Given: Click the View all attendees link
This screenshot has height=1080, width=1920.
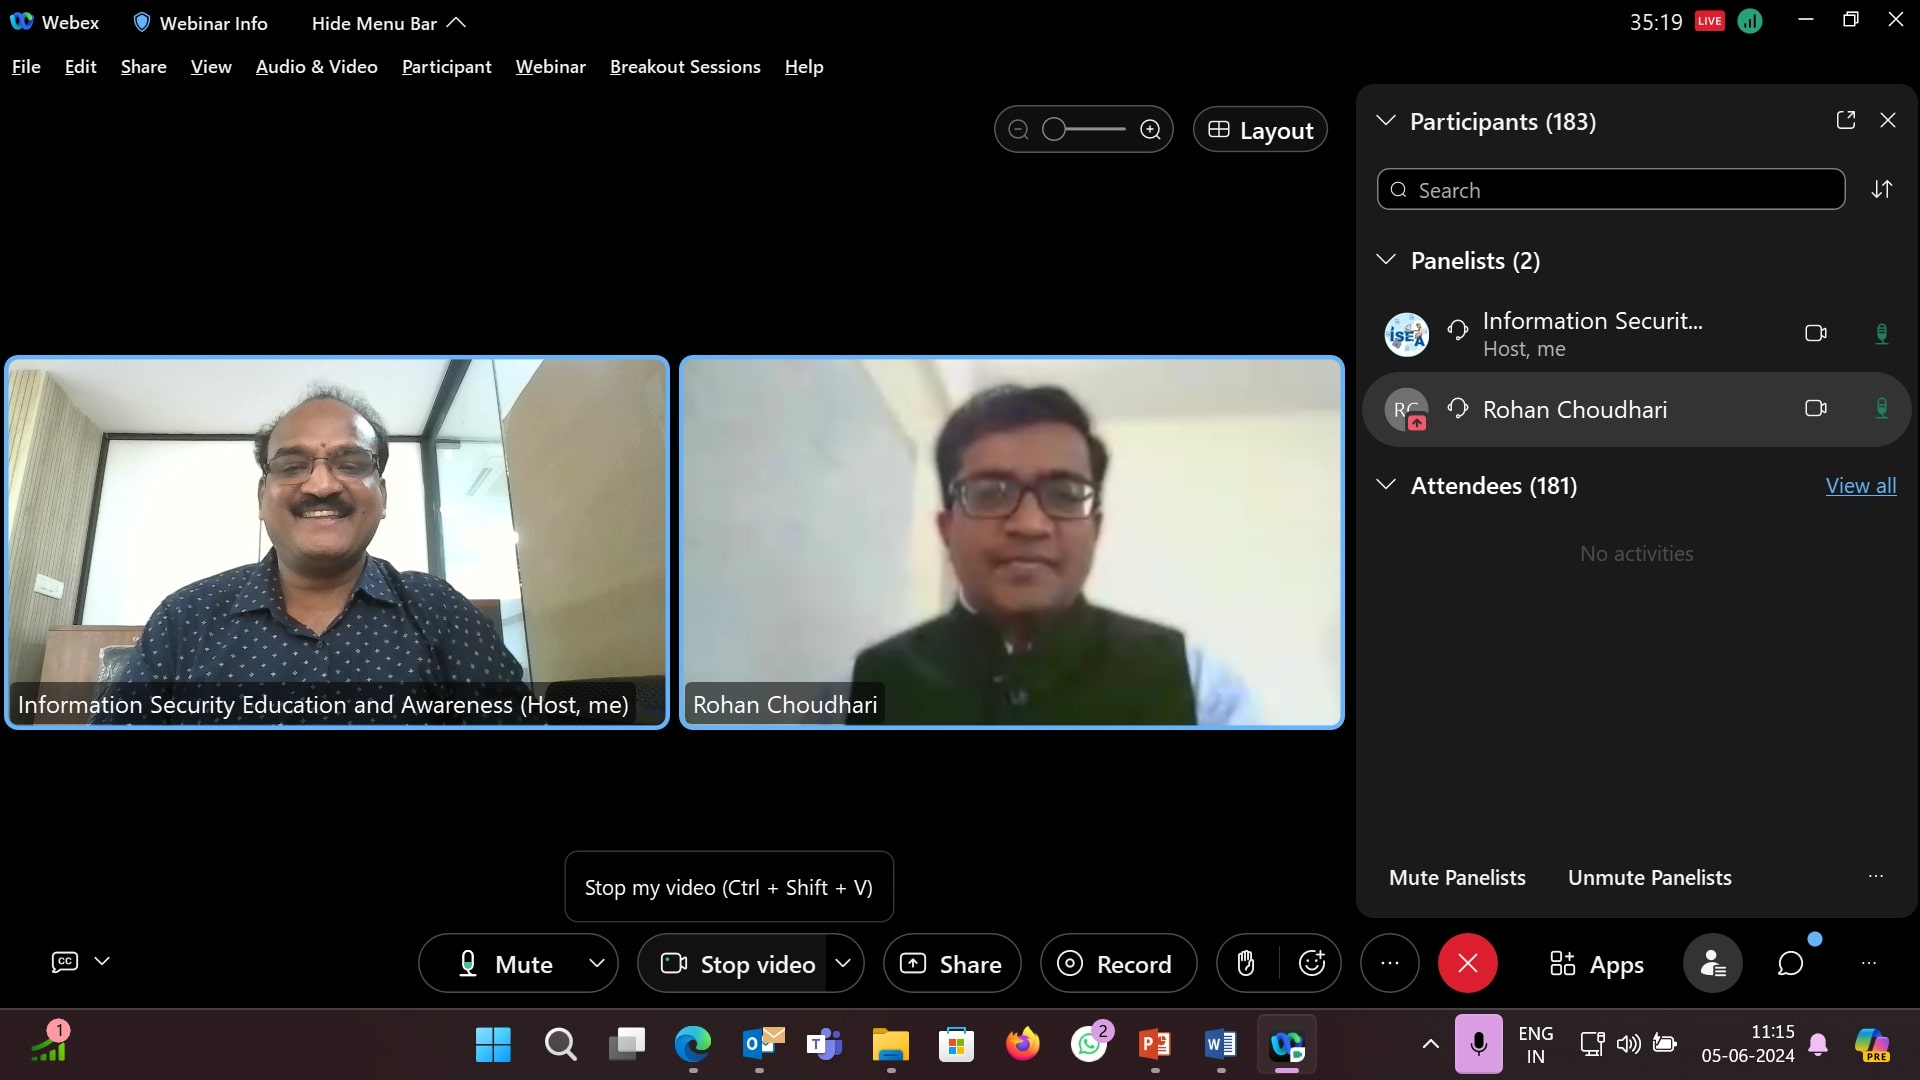Looking at the screenshot, I should pyautogui.click(x=1860, y=486).
